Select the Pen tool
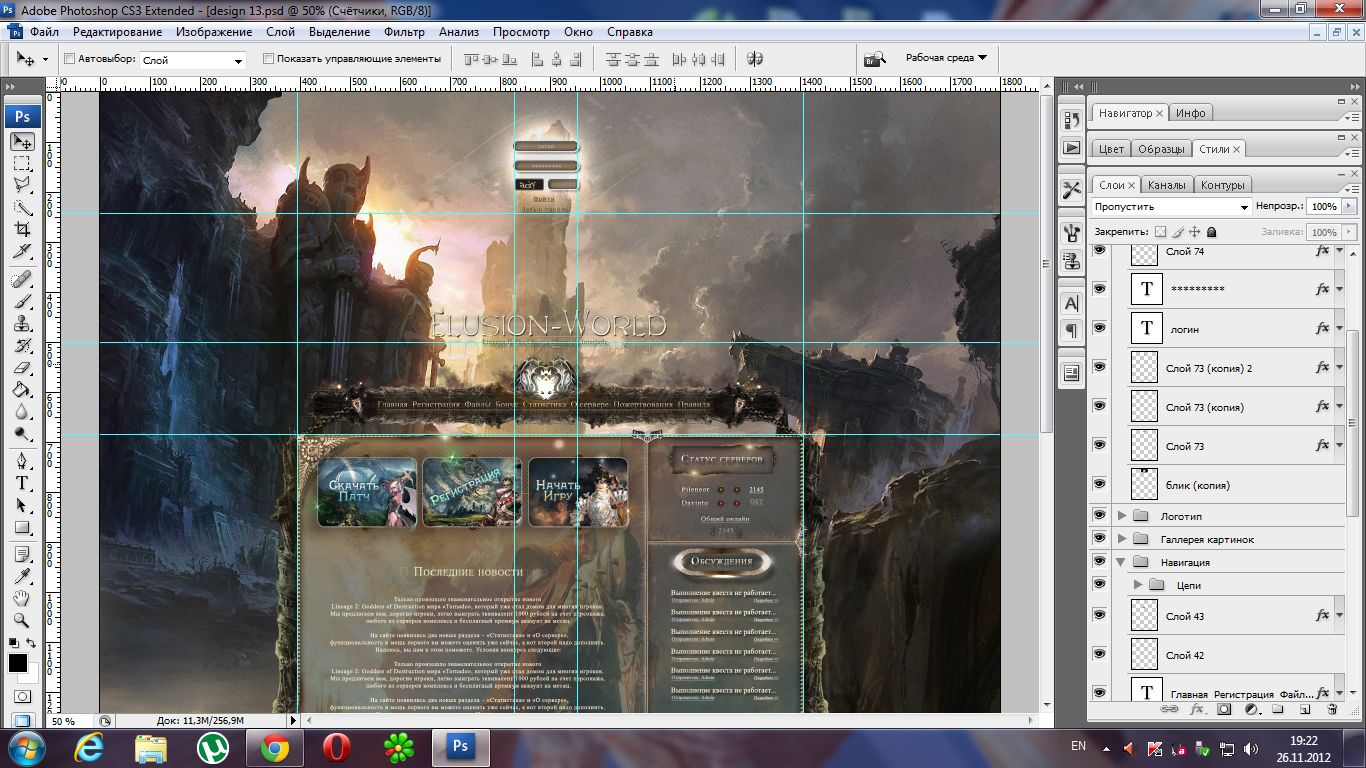 22,461
